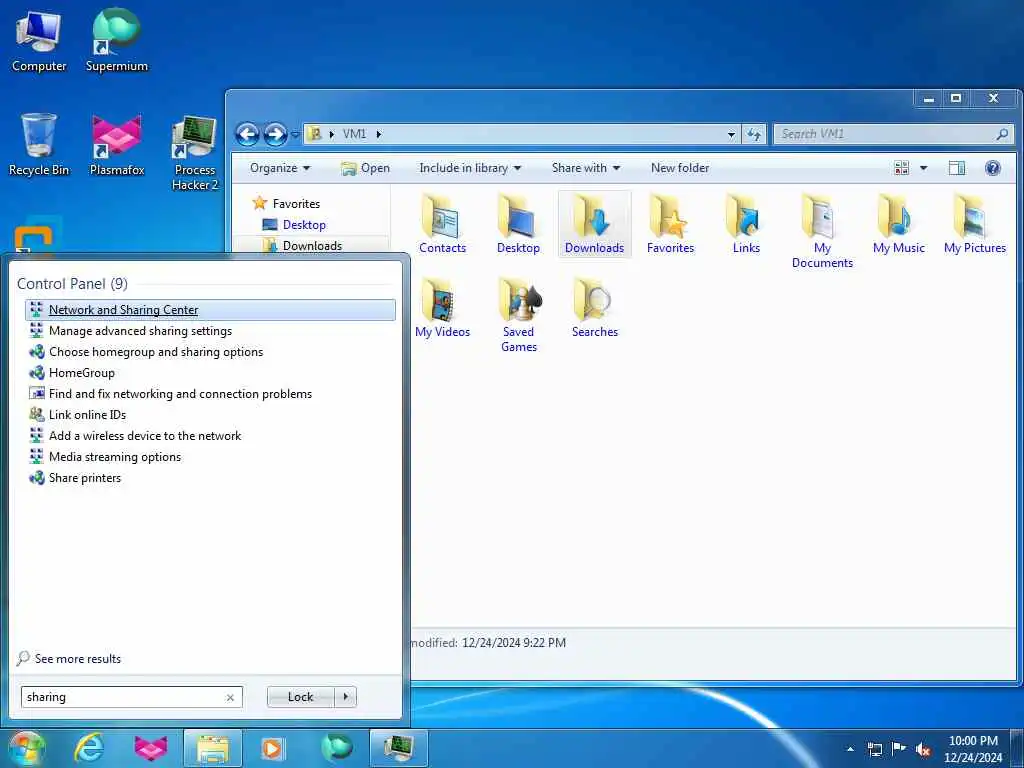Create a New folder in VM1
The width and height of the screenshot is (1024, 768).
(x=680, y=168)
